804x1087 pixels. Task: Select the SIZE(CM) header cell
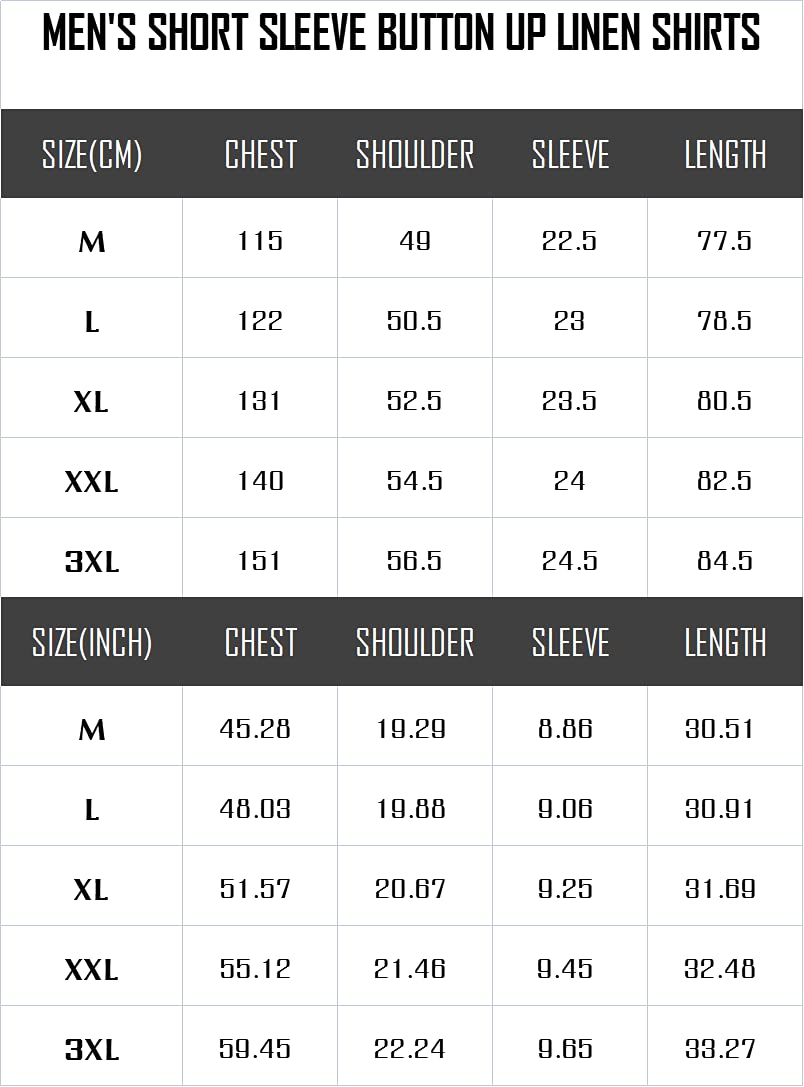click(x=92, y=155)
